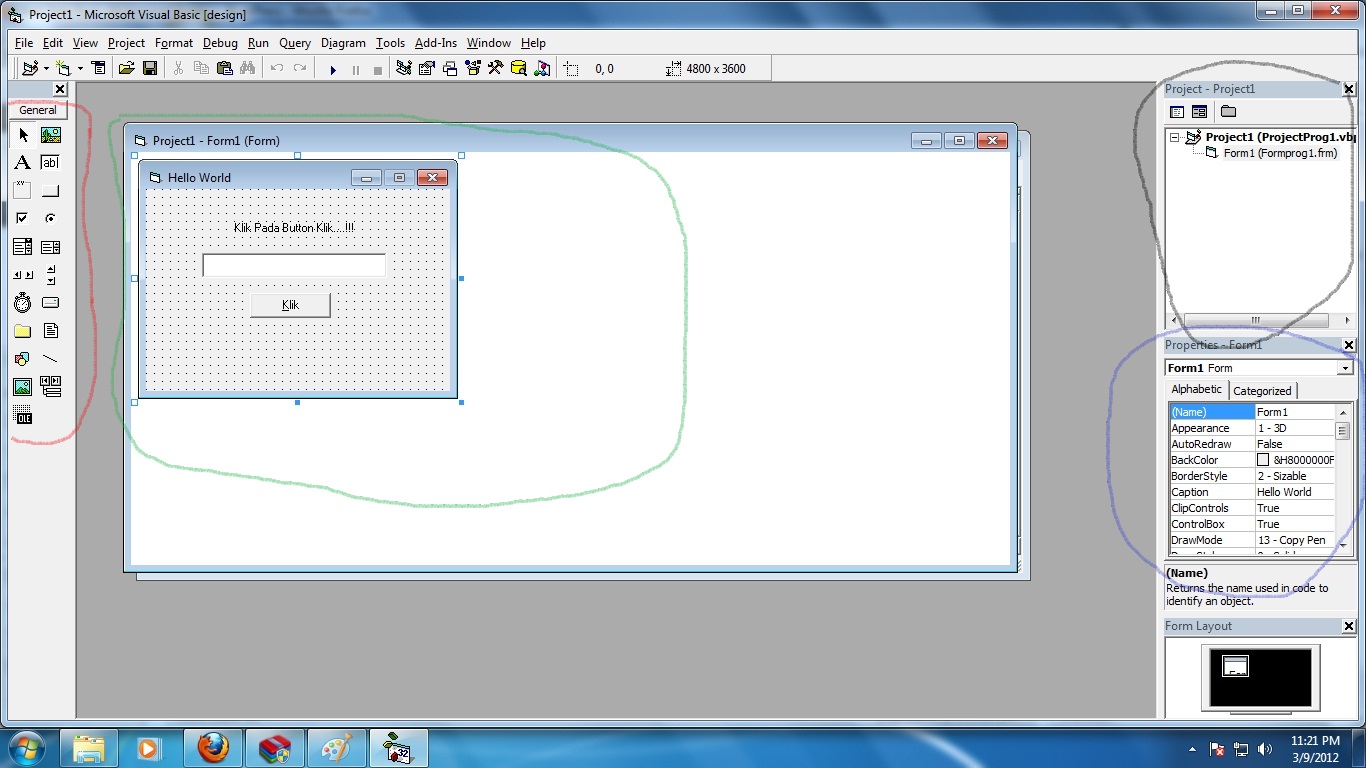
Task: Open the Object Browser toolbar icon
Action: coord(472,68)
